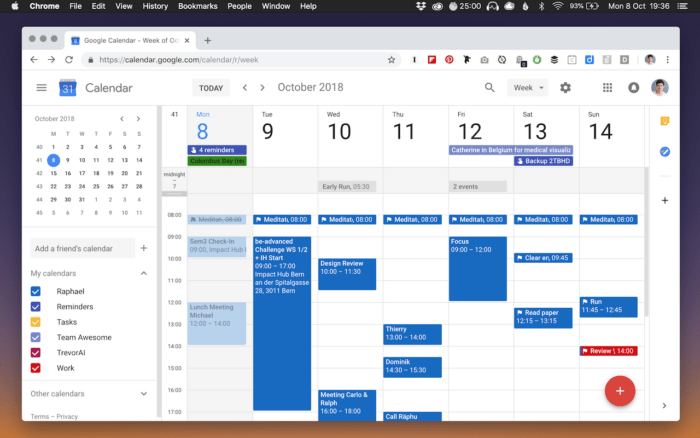Click plus next to Add a friend's calendar
This screenshot has height=438, width=700.
point(144,248)
